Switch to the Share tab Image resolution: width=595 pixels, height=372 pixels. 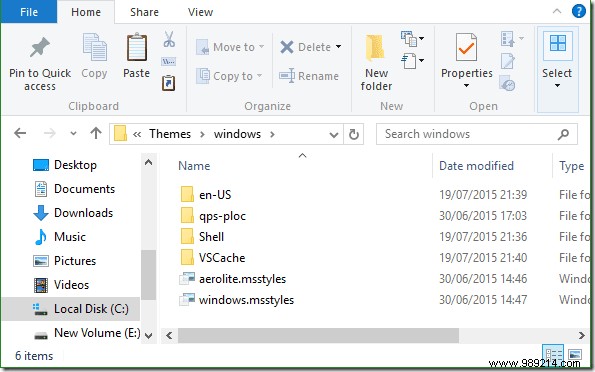[x=144, y=12]
